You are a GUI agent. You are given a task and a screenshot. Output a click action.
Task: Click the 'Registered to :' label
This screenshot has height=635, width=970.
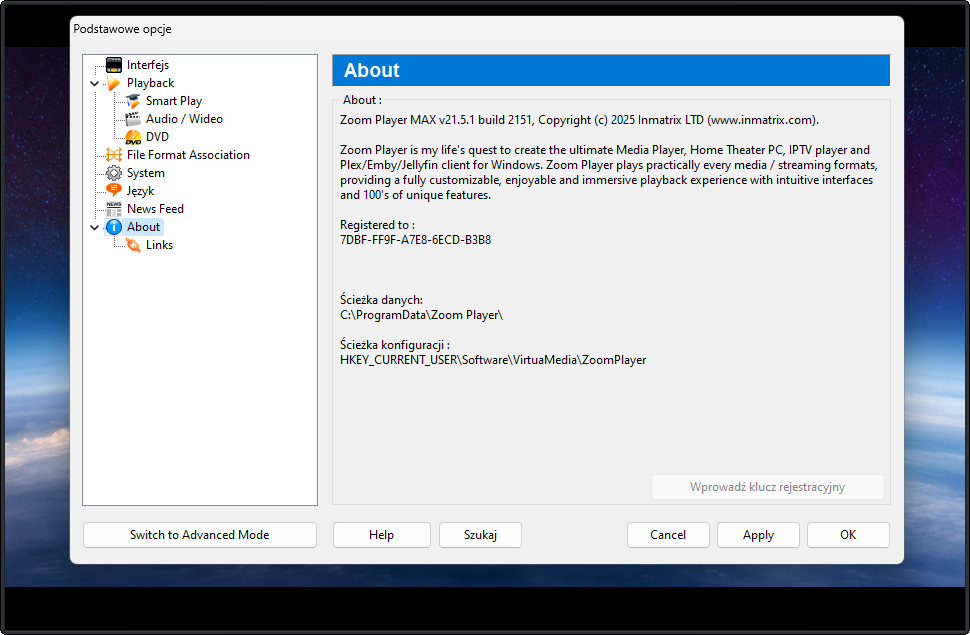(377, 225)
